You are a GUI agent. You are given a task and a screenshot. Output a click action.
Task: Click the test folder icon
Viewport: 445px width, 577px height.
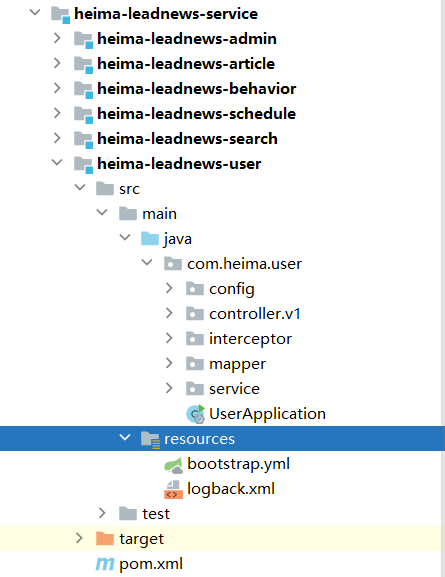128,514
